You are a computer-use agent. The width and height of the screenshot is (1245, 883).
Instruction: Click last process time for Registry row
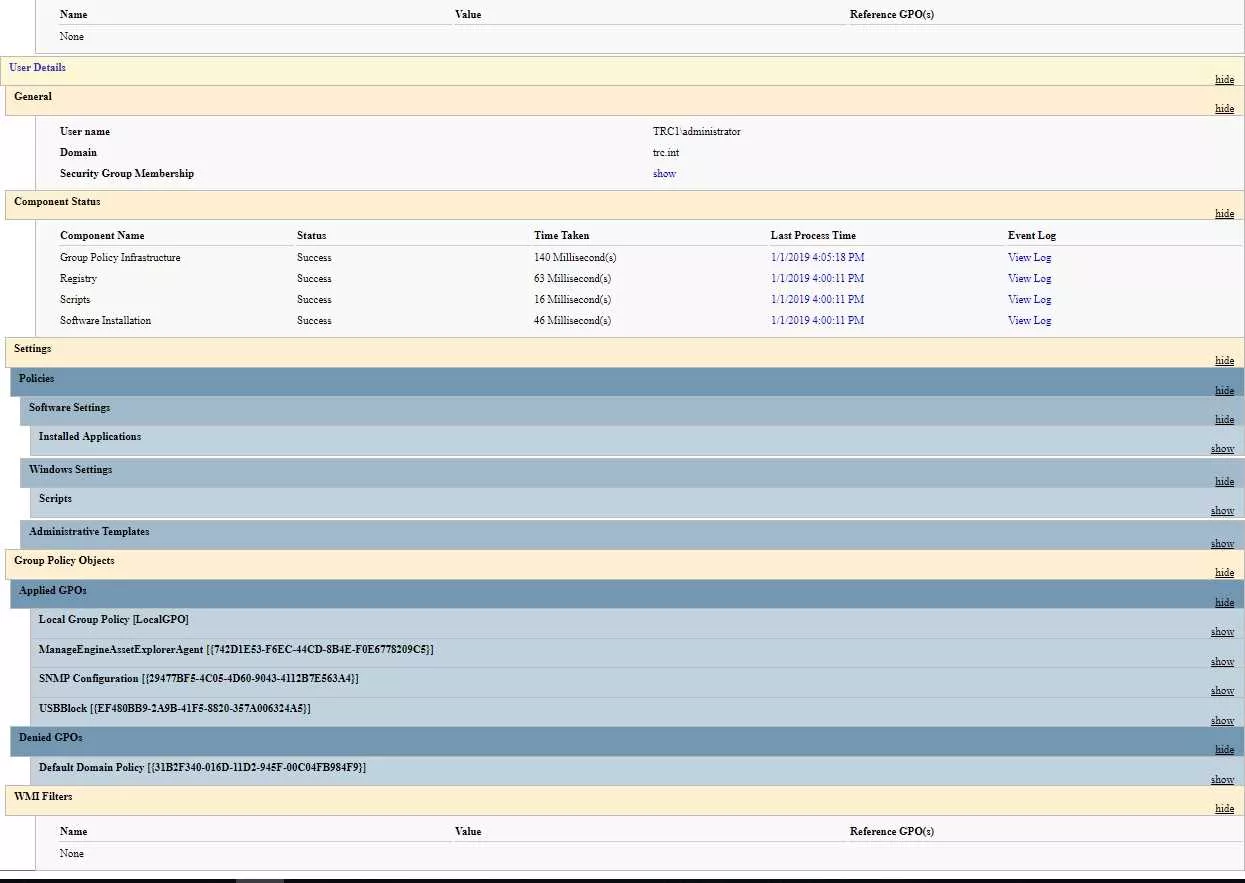(817, 279)
